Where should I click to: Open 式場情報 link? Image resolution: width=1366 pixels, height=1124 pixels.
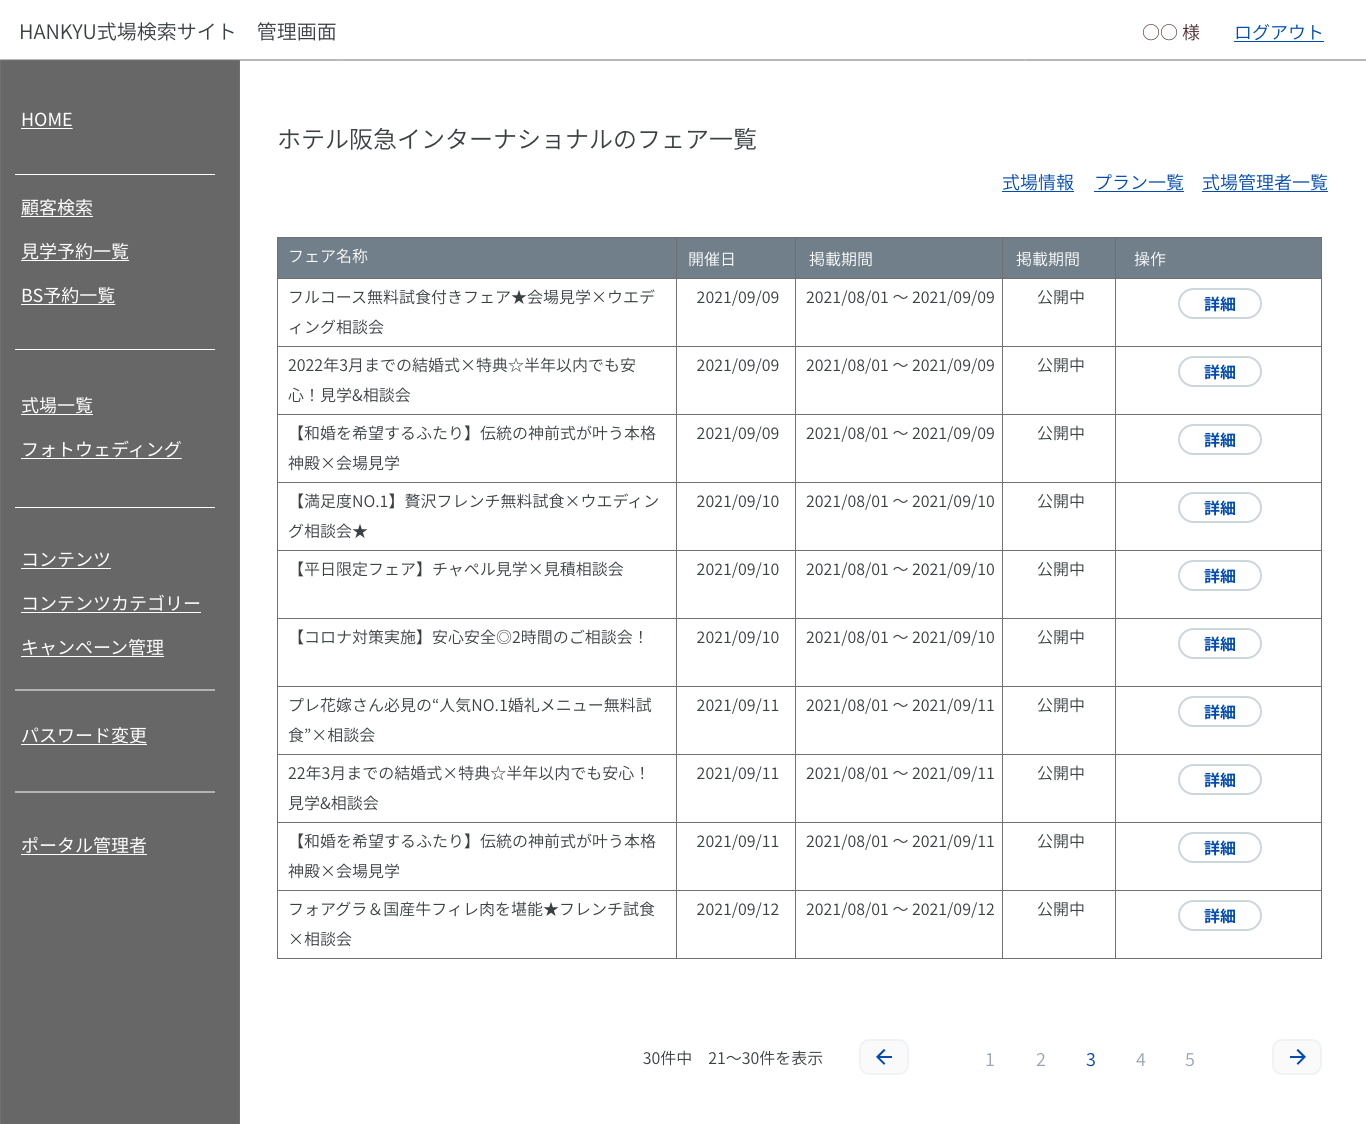tap(1037, 183)
